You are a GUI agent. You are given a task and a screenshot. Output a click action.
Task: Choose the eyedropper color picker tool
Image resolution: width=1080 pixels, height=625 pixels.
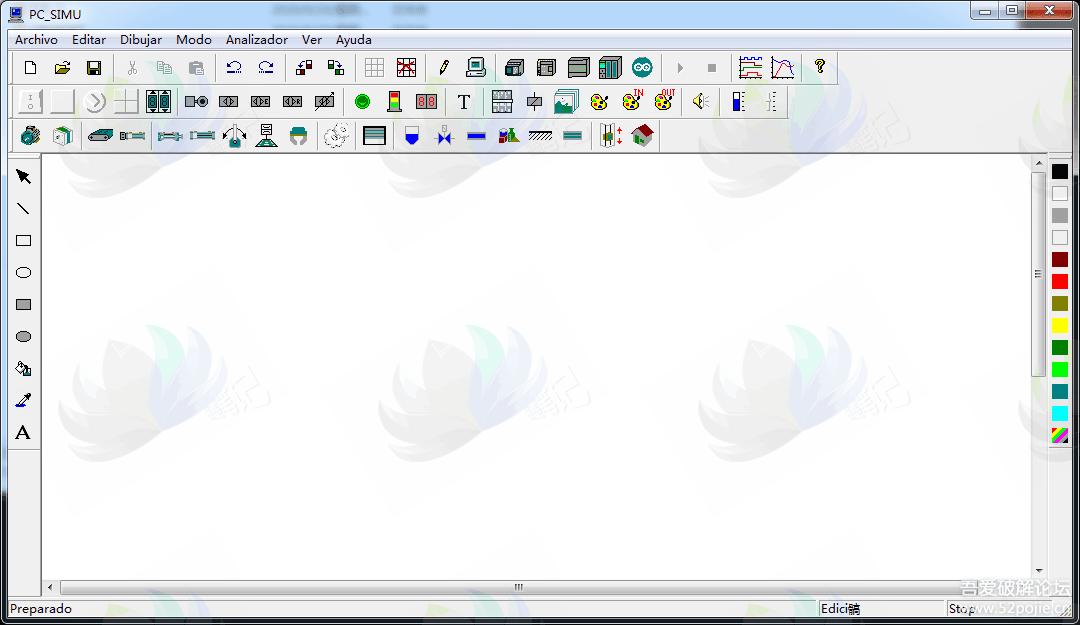click(x=23, y=401)
